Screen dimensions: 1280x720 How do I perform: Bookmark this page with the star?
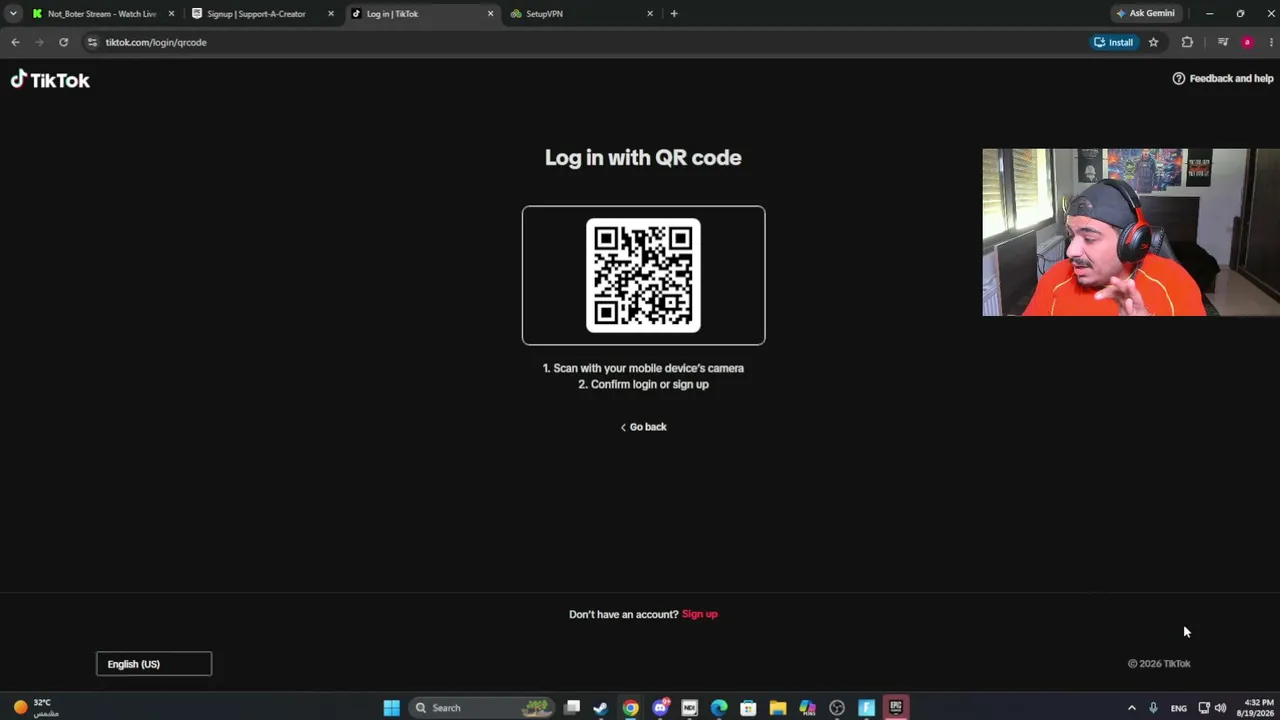(x=1153, y=42)
